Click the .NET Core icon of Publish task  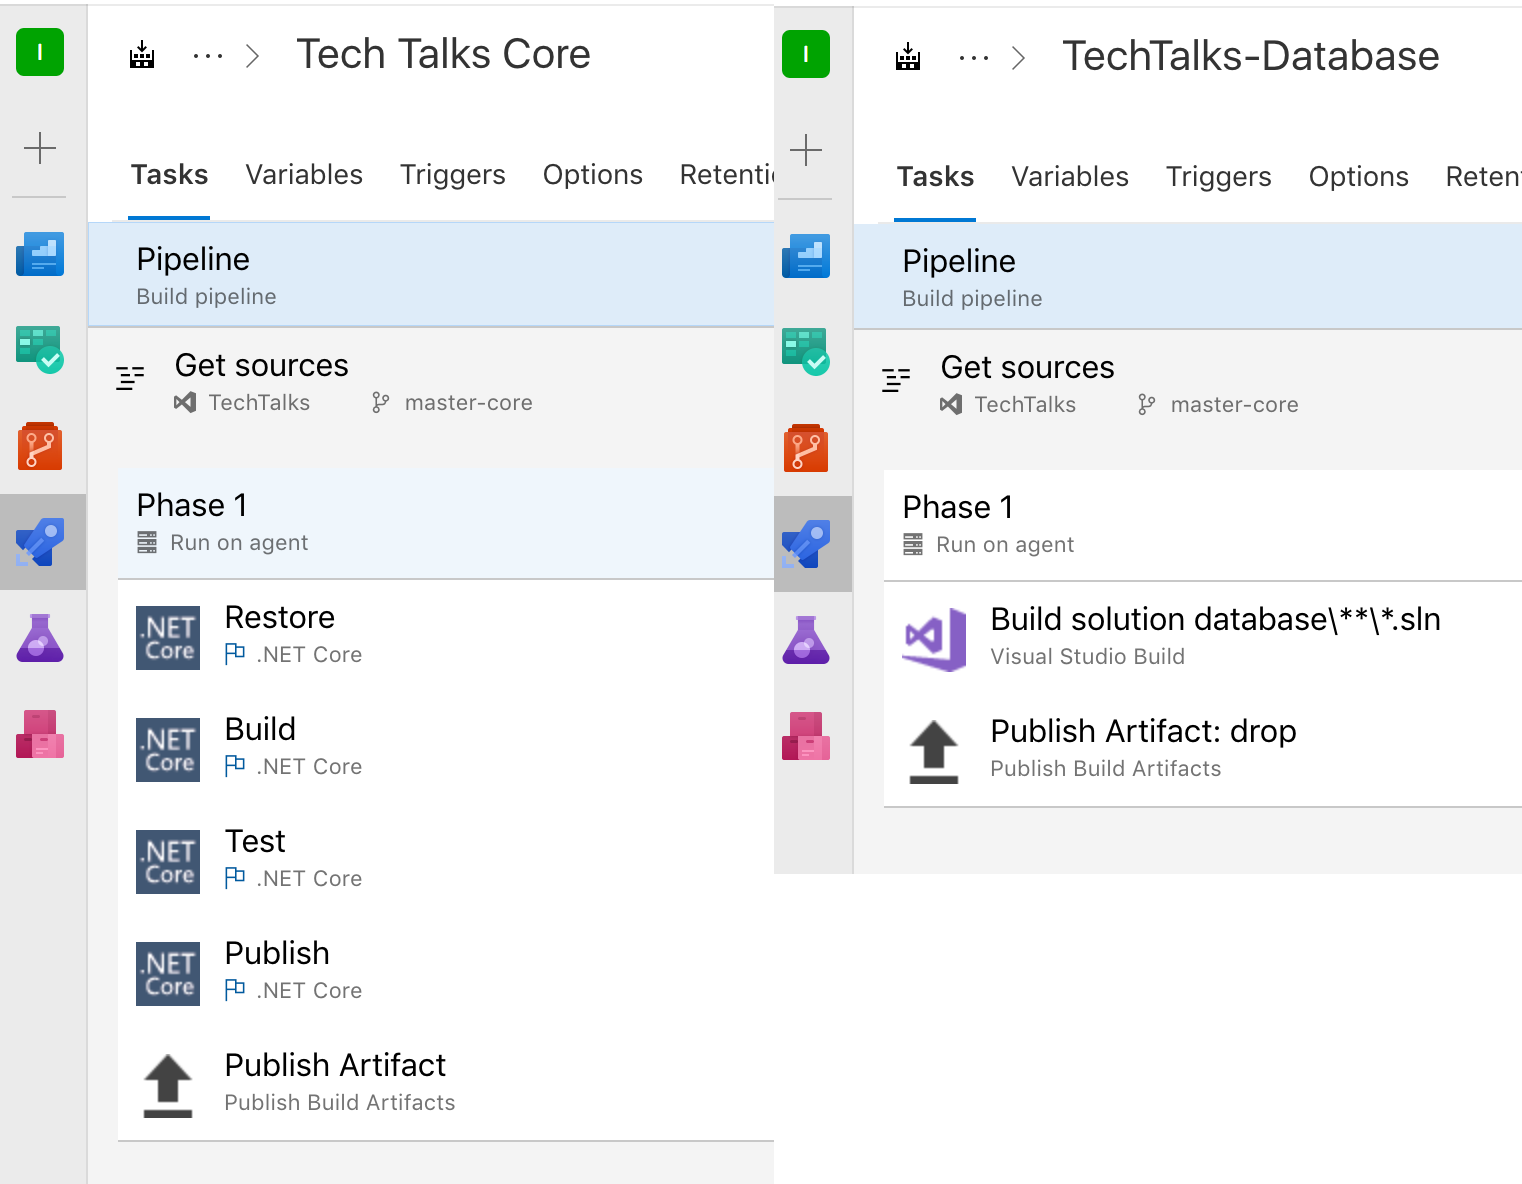[168, 974]
